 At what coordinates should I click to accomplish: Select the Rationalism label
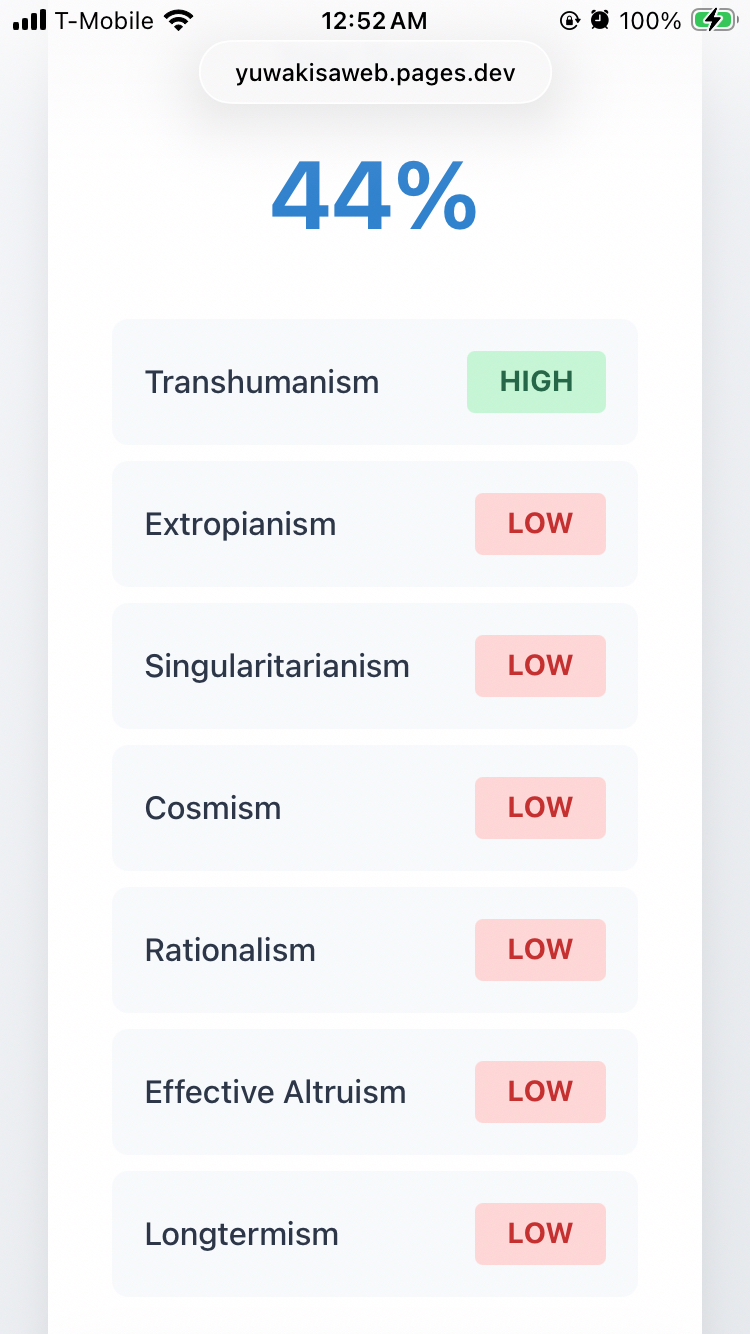tap(230, 950)
